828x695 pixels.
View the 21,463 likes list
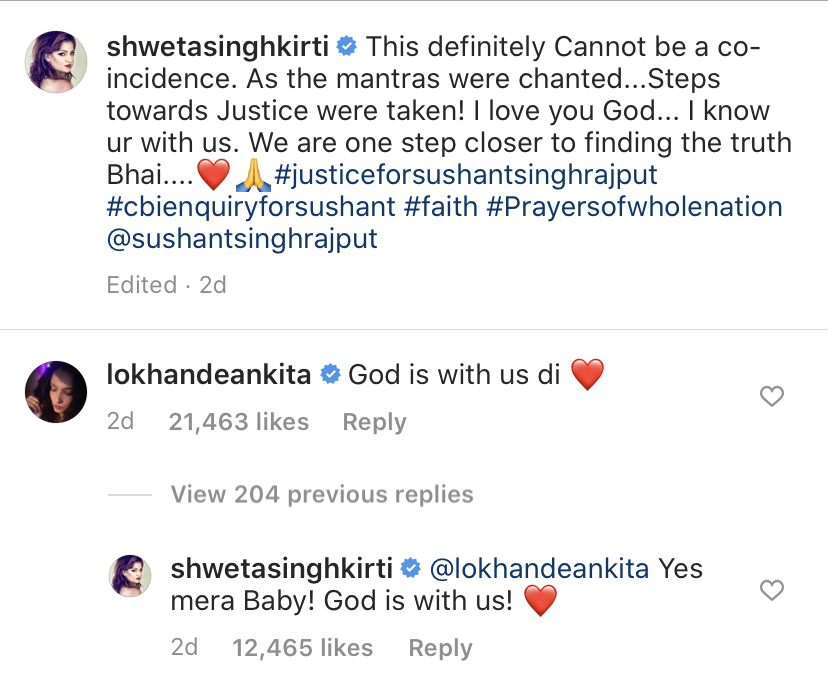click(x=239, y=423)
